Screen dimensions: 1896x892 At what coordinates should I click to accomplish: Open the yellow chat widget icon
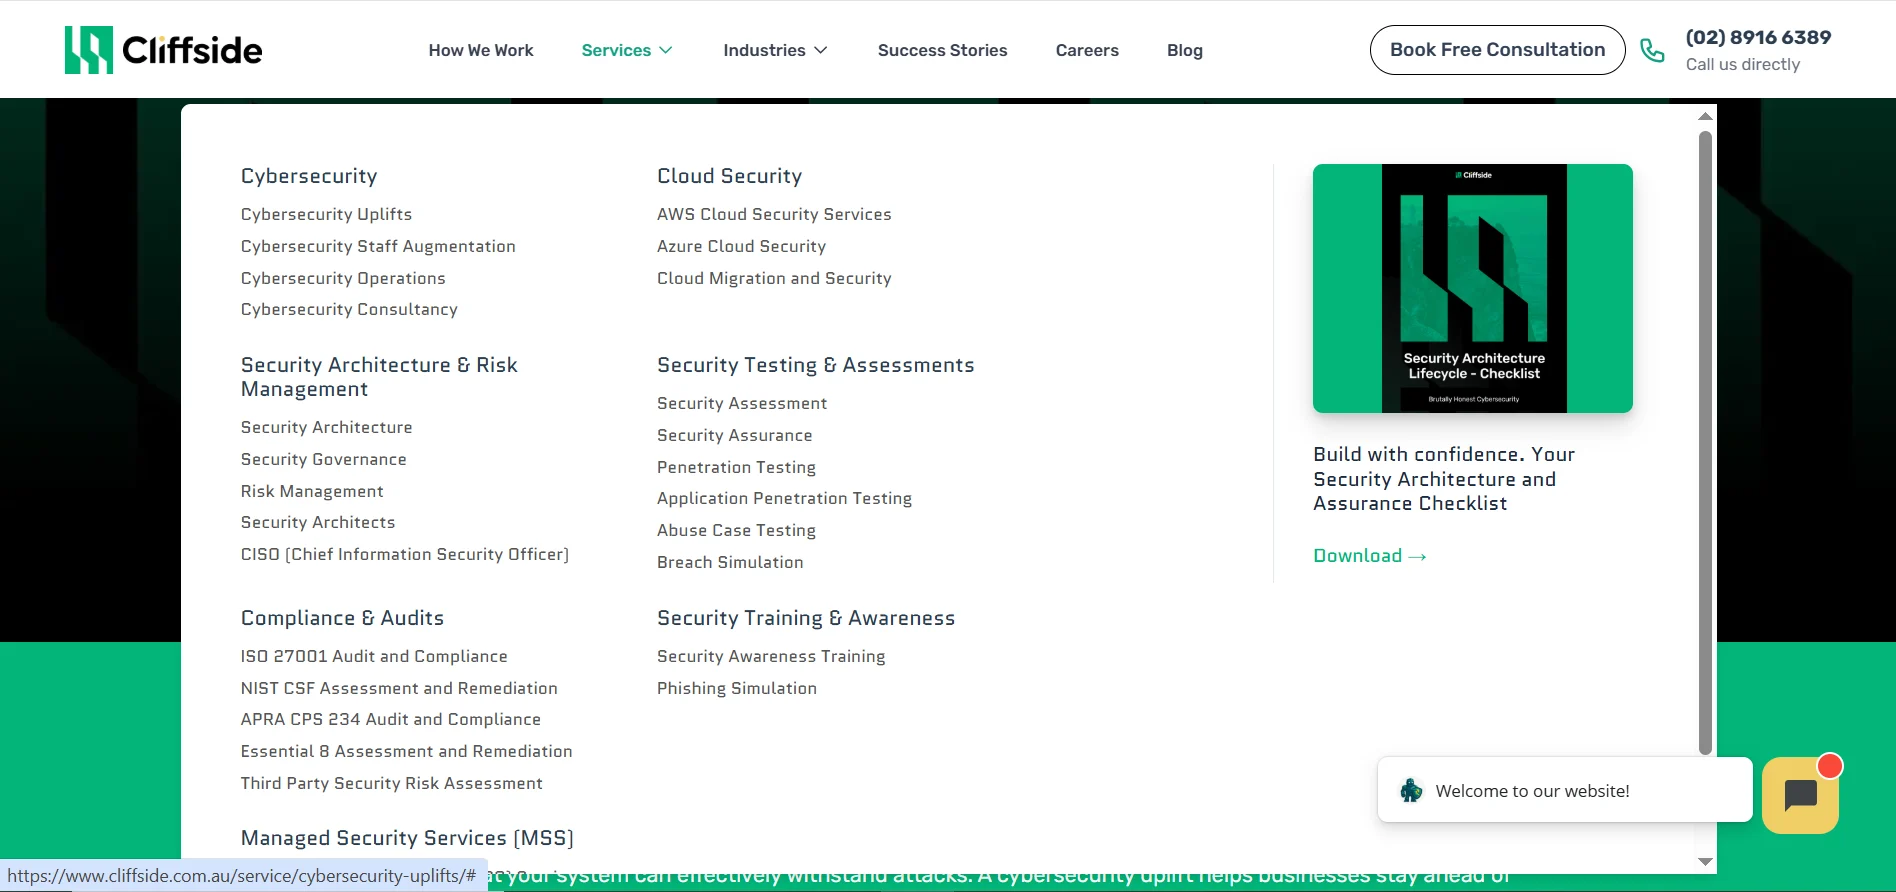pyautogui.click(x=1800, y=795)
